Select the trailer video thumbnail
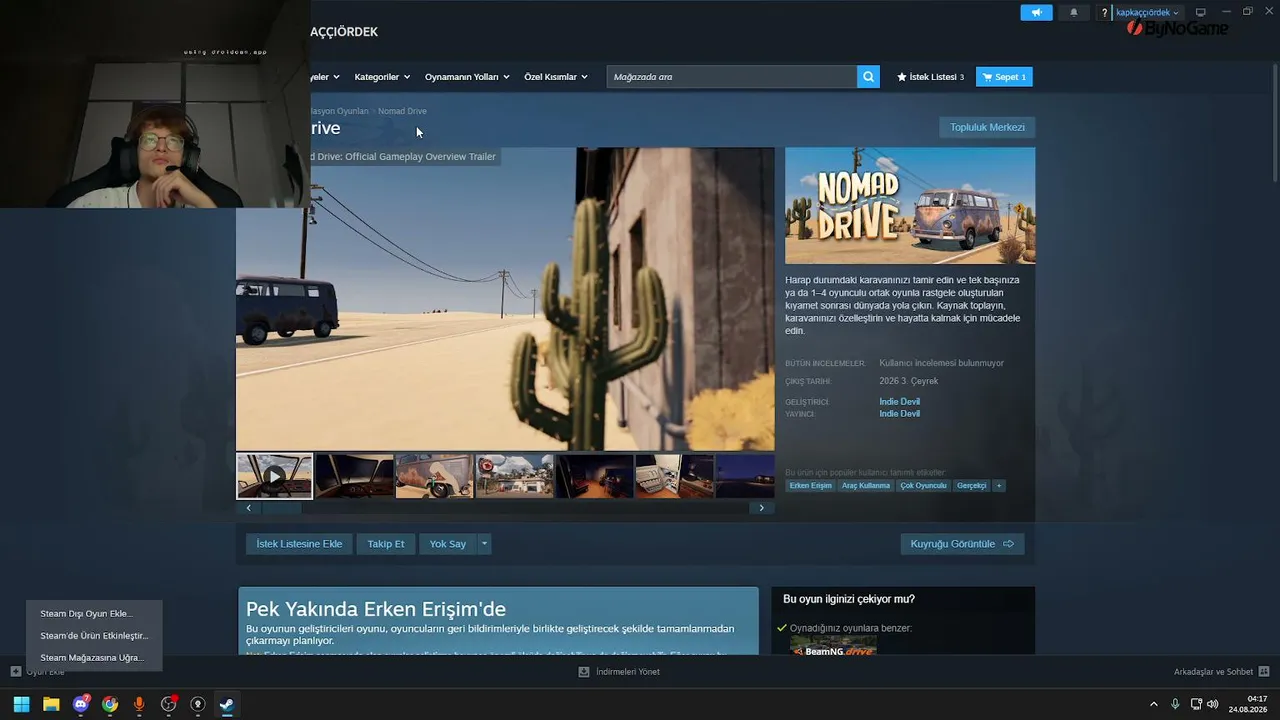 tap(274, 476)
